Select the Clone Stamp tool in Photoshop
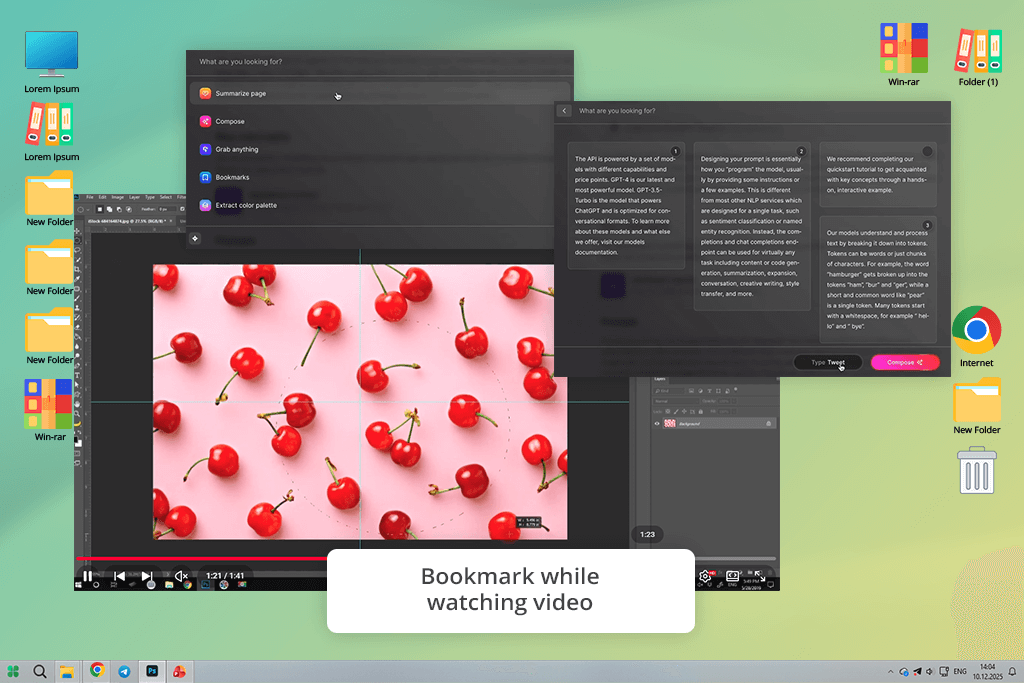The image size is (1024, 683). coord(77,308)
